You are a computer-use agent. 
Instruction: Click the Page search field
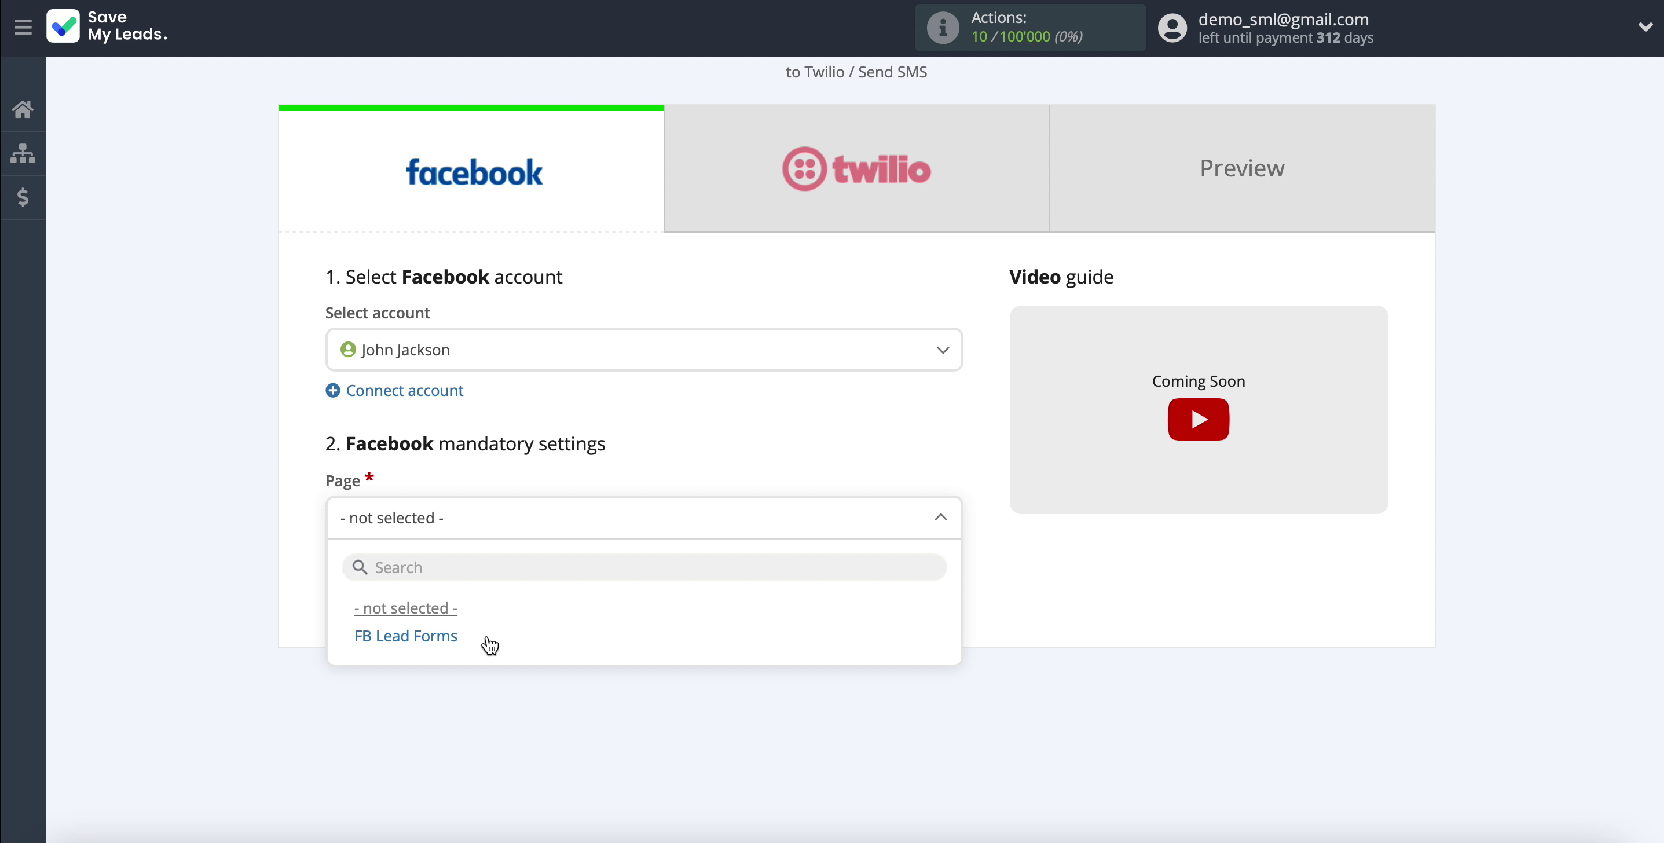(x=644, y=567)
